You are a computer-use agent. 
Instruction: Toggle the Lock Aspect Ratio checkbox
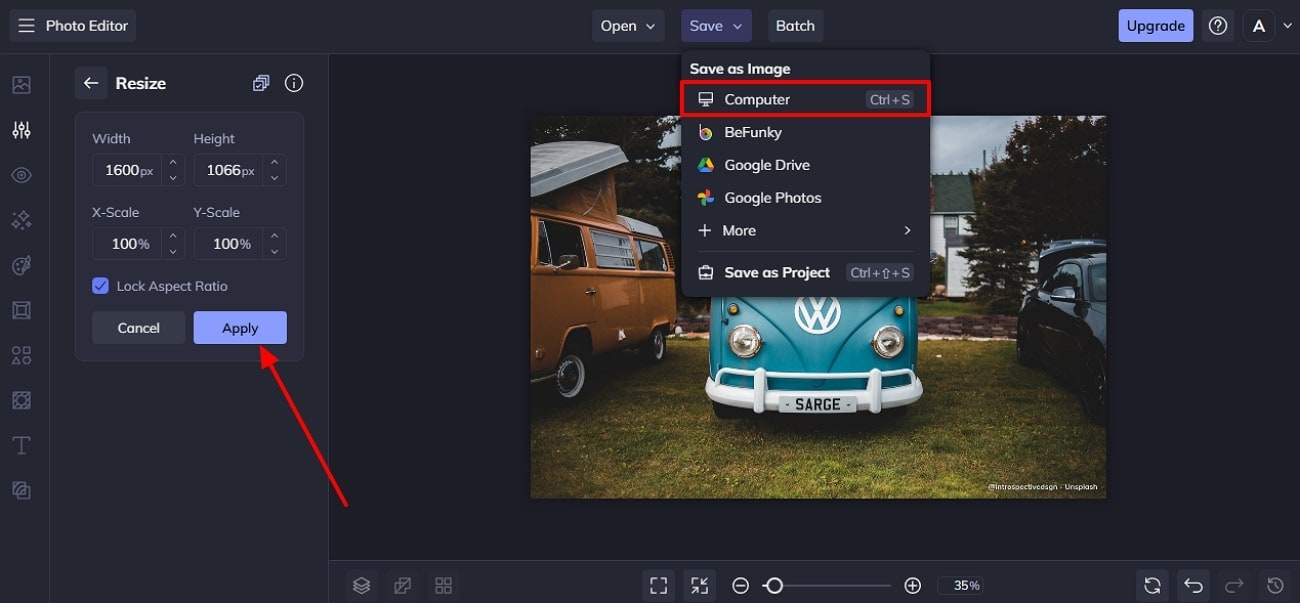(100, 286)
